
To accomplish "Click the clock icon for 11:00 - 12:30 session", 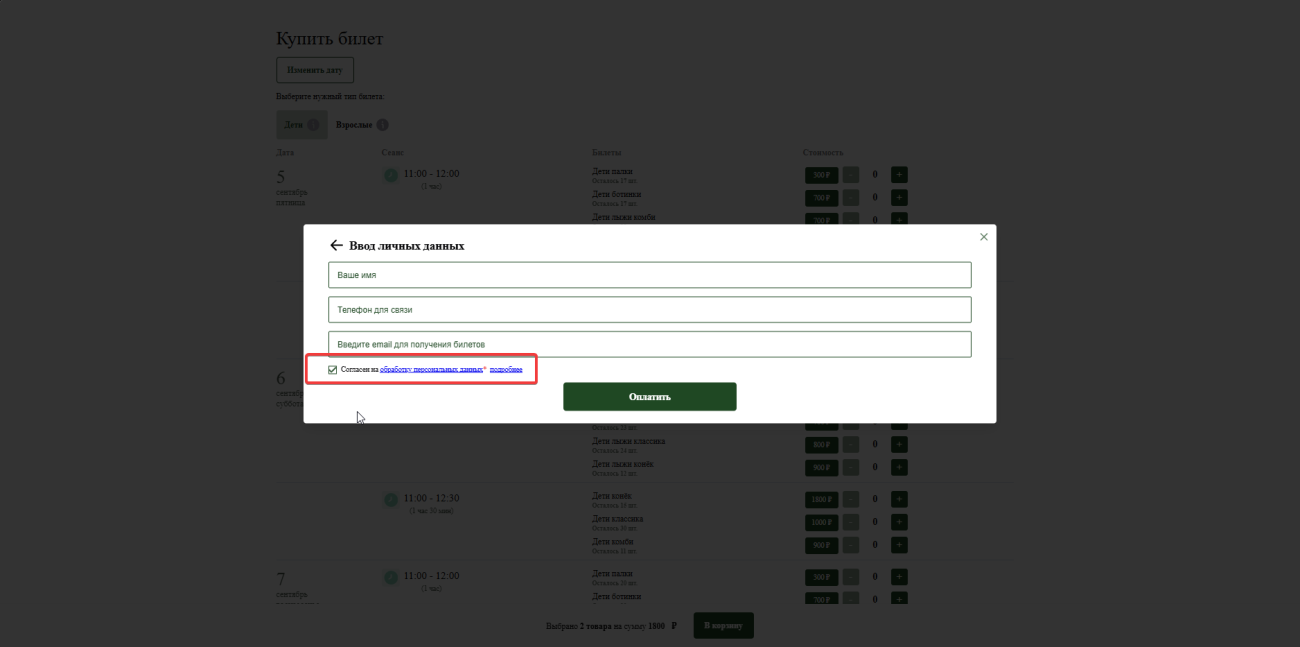I will pyautogui.click(x=390, y=499).
